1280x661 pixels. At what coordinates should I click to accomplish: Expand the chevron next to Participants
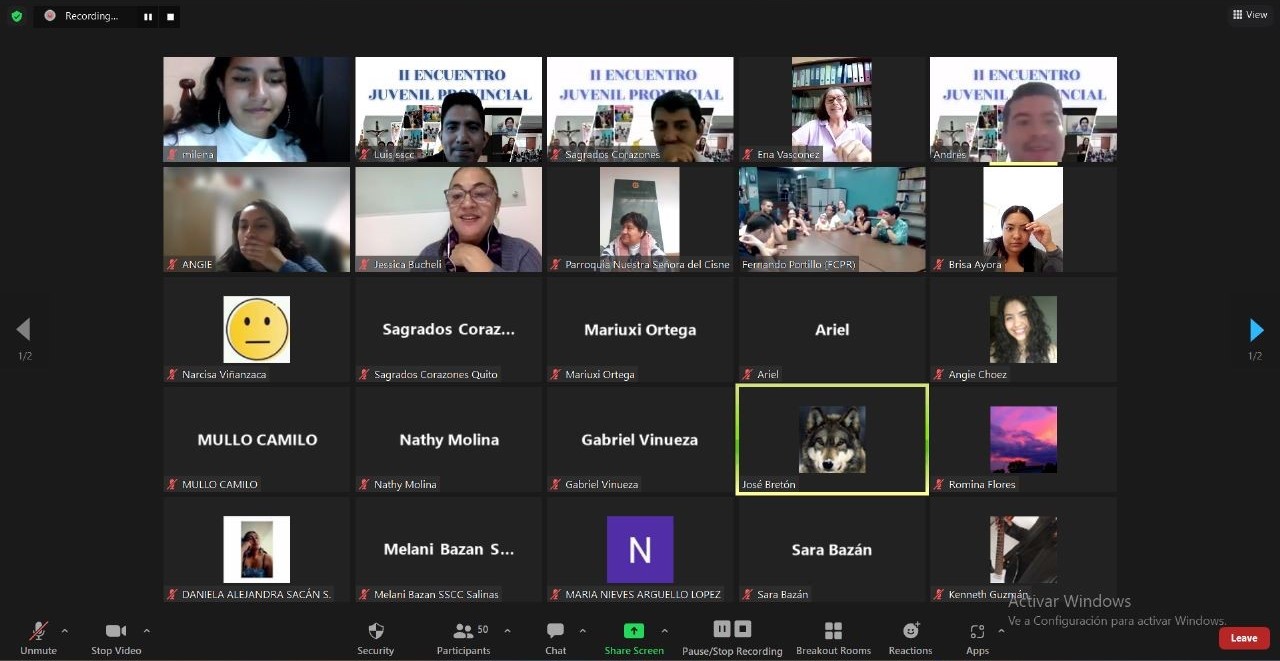click(507, 631)
